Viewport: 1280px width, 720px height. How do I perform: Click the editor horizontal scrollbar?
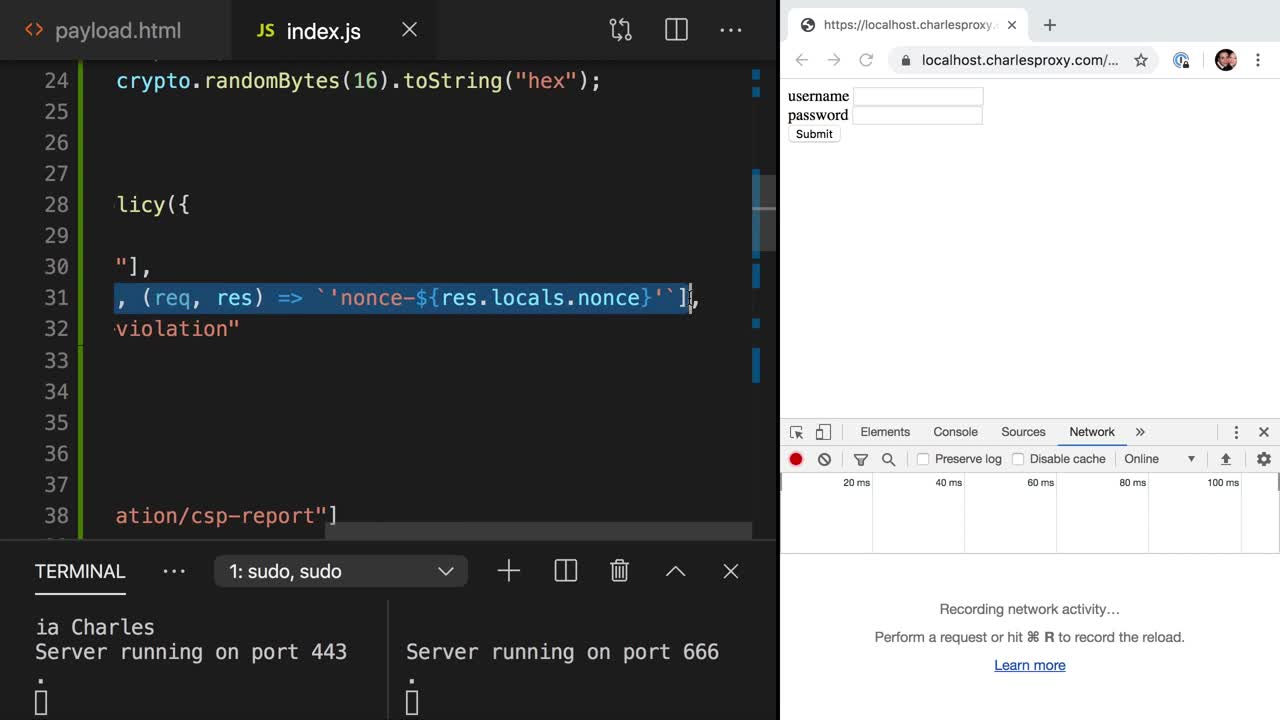point(538,529)
